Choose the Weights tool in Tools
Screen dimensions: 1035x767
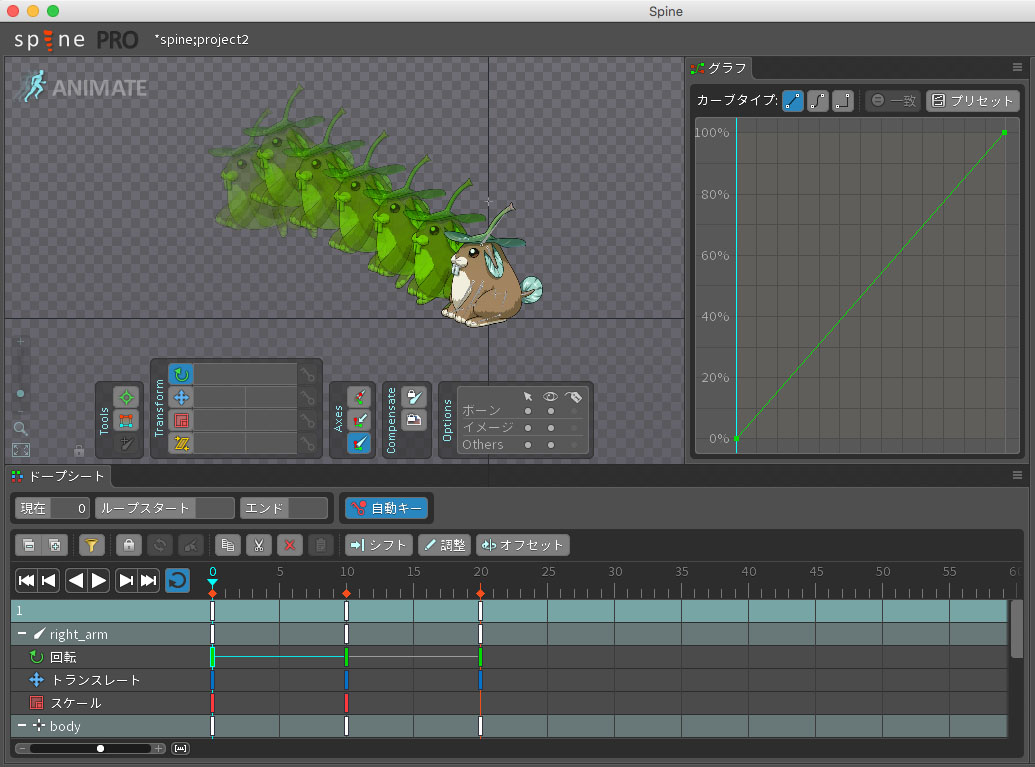pos(126,420)
